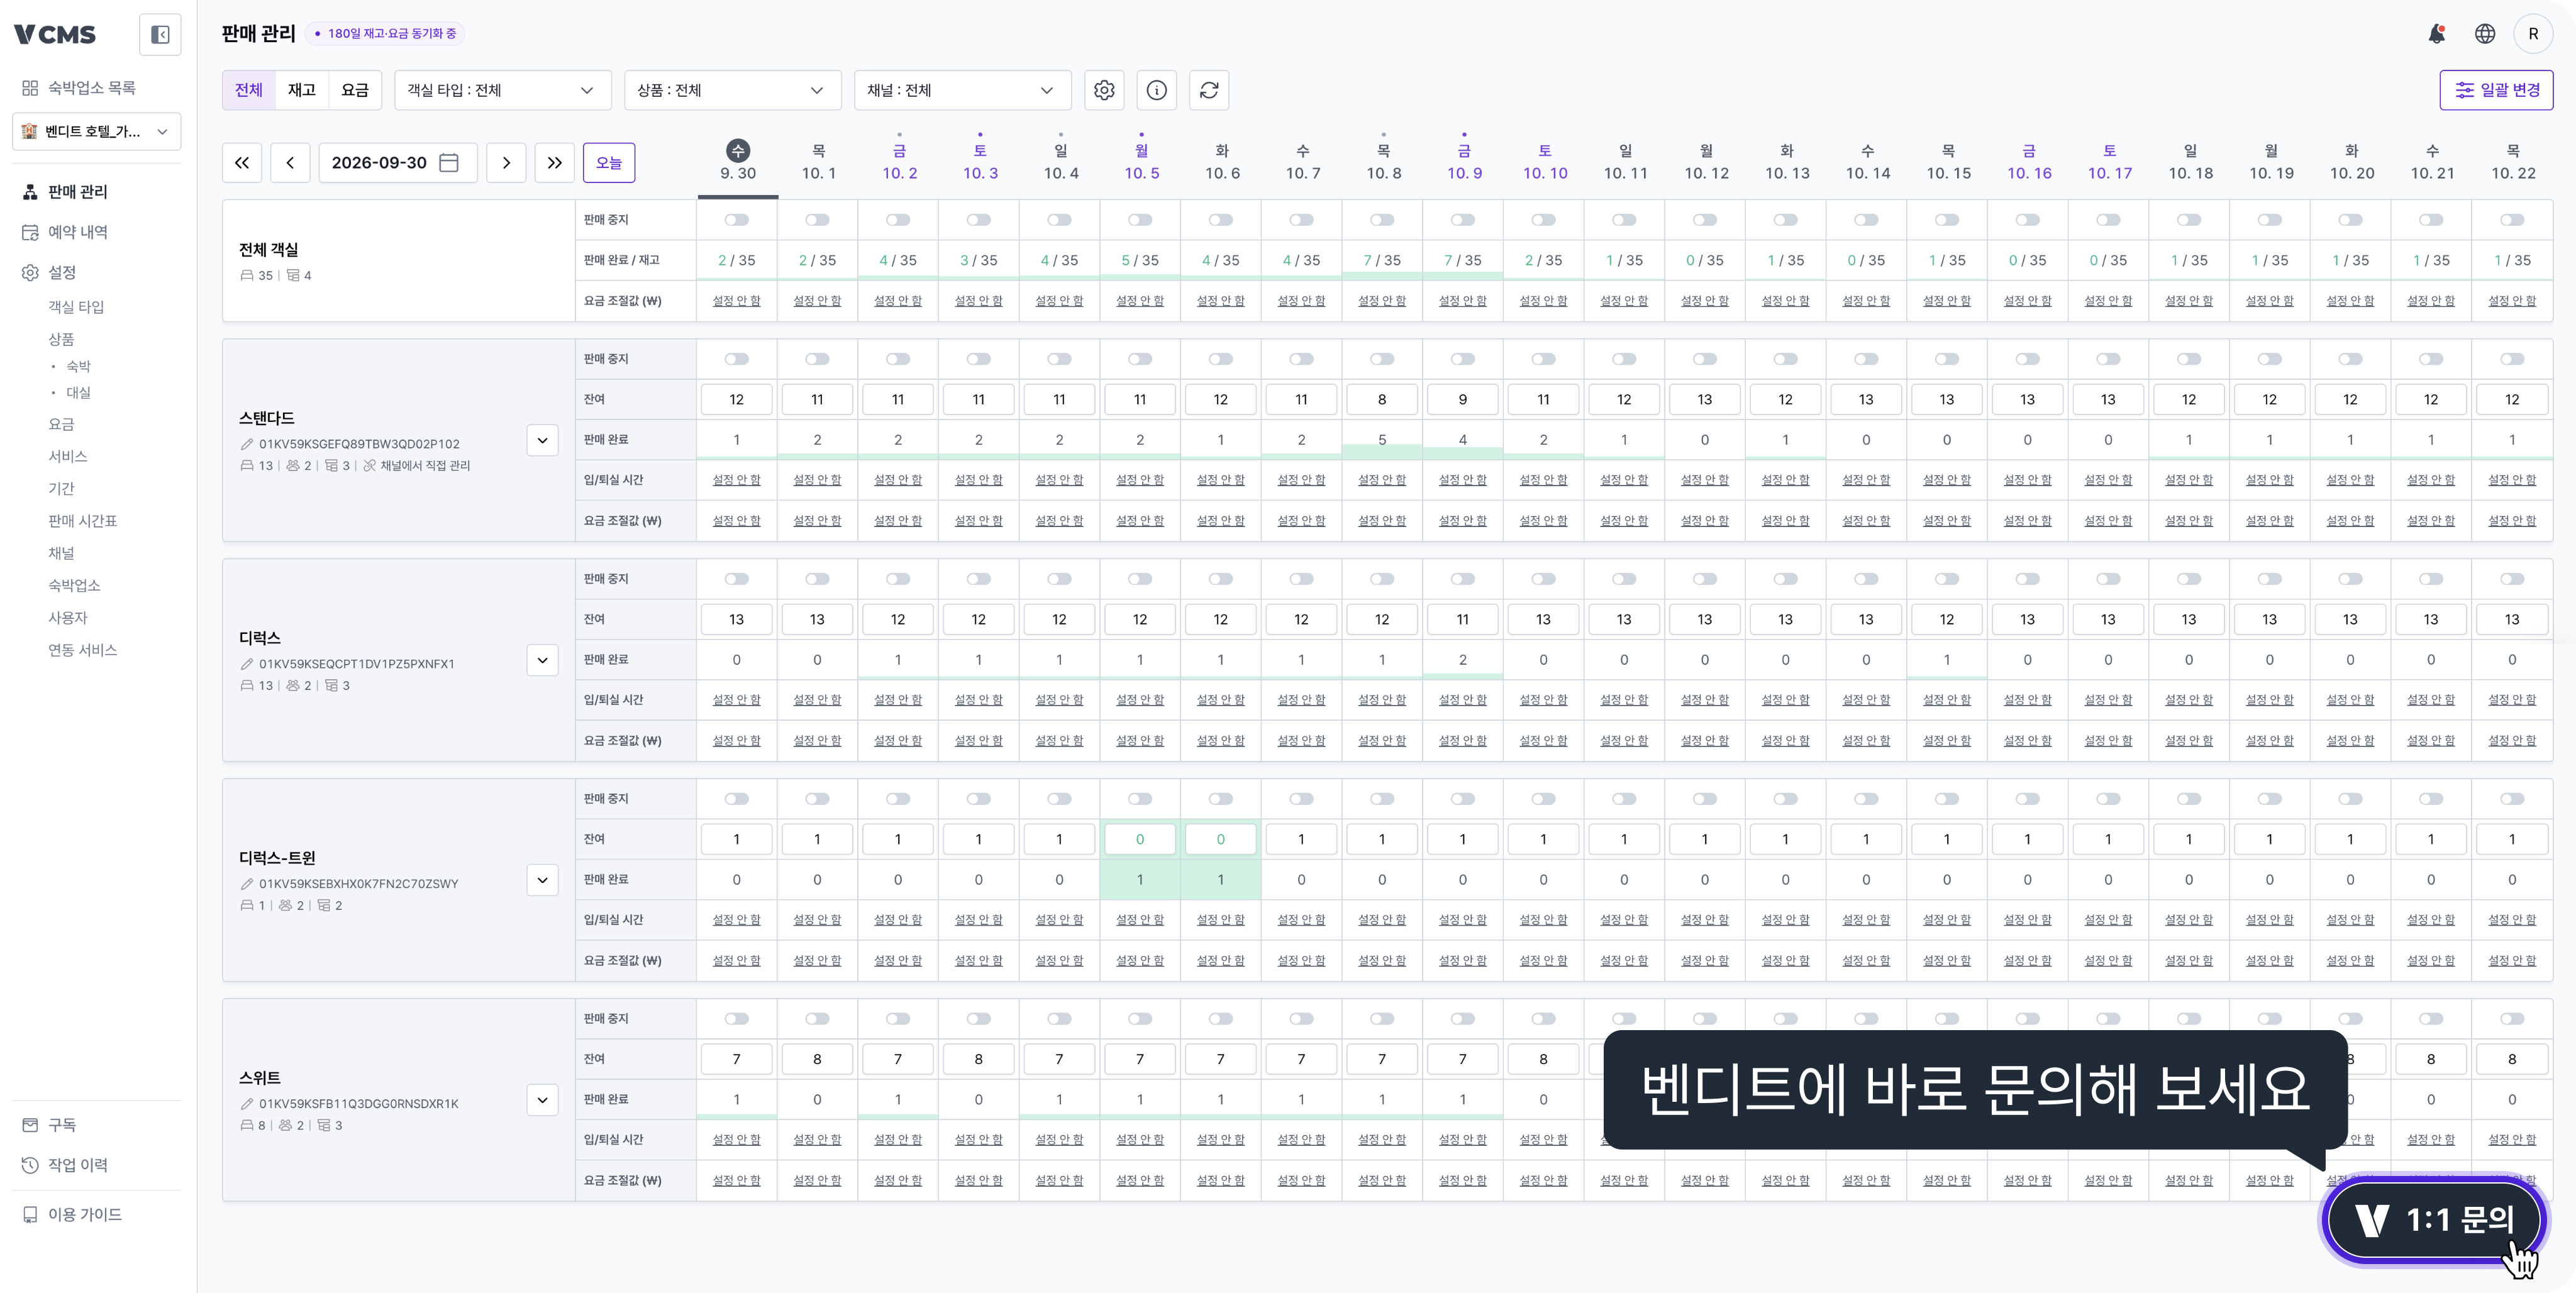Screen dimensions: 2576x1293
Task: Open calendar icon in date field
Action: tap(449, 163)
